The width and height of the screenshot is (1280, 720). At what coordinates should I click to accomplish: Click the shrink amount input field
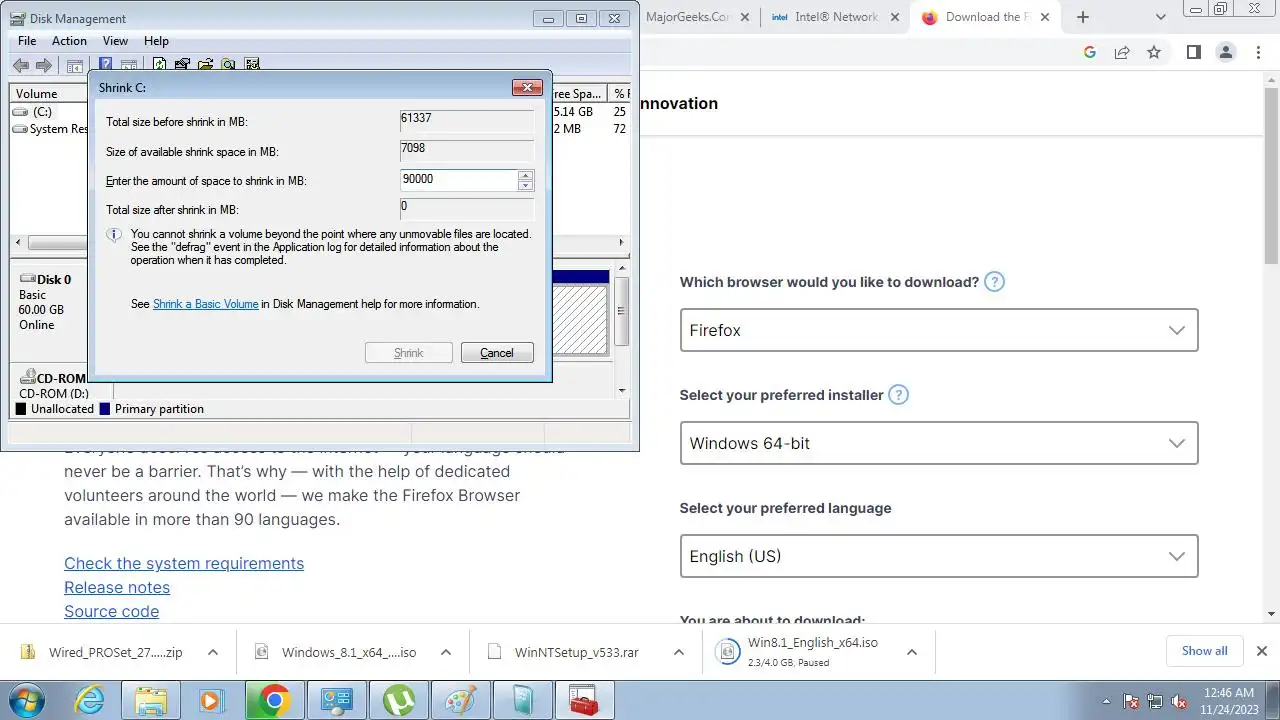458,180
